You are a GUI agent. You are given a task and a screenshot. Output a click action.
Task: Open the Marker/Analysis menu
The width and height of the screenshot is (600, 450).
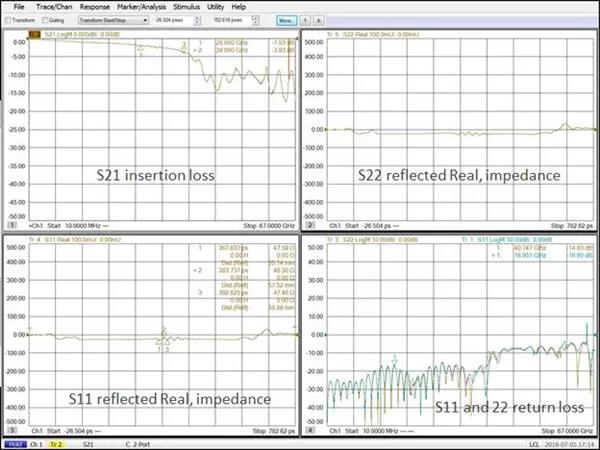140,6
